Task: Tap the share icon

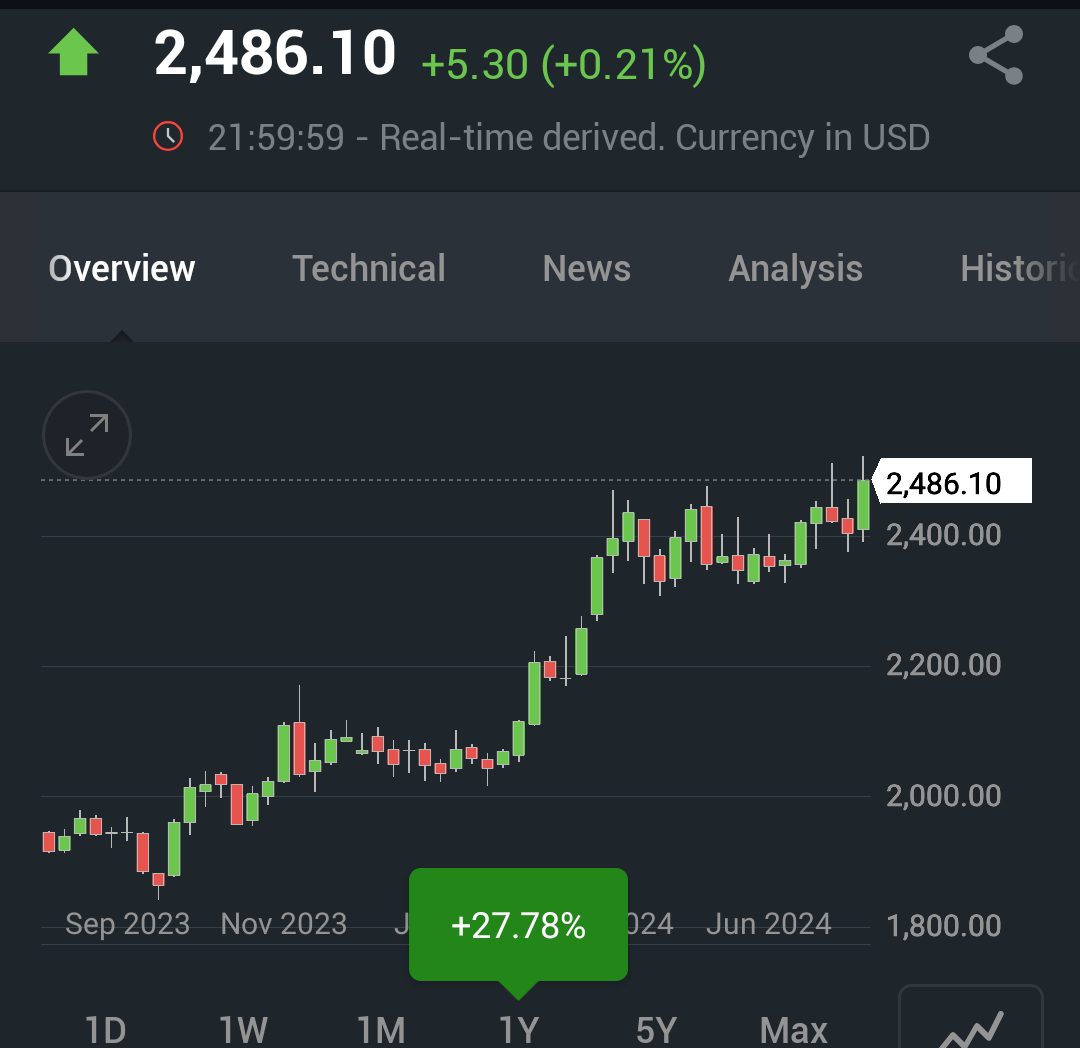Action: (996, 55)
